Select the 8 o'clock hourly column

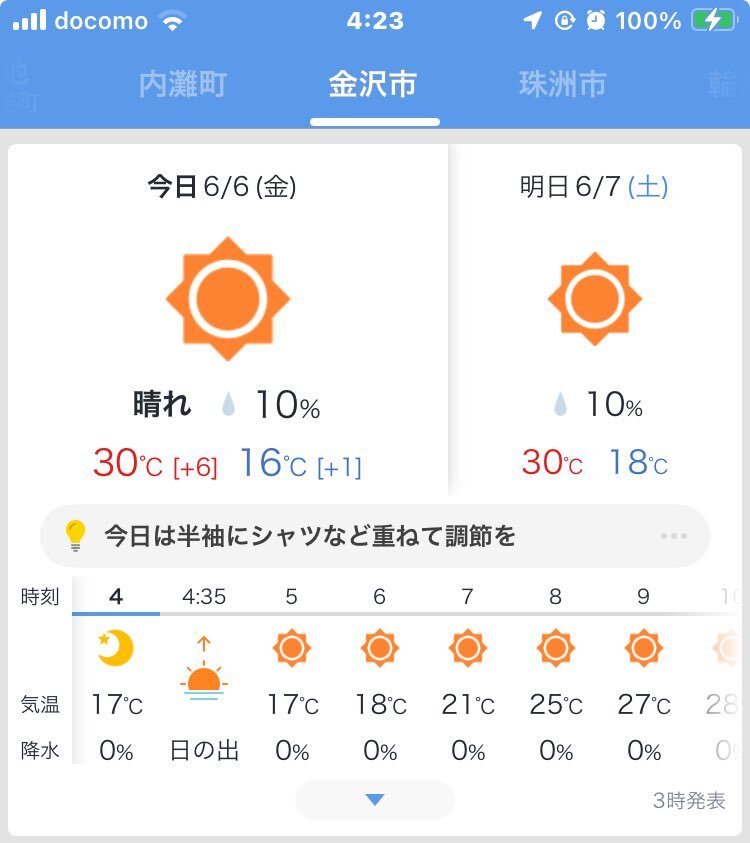[555, 675]
